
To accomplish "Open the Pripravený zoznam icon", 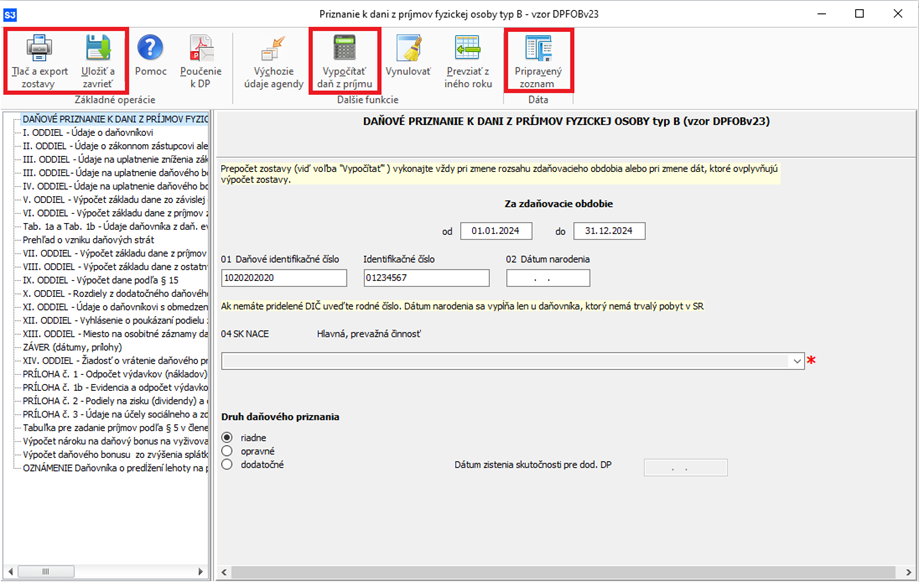I will click(539, 48).
